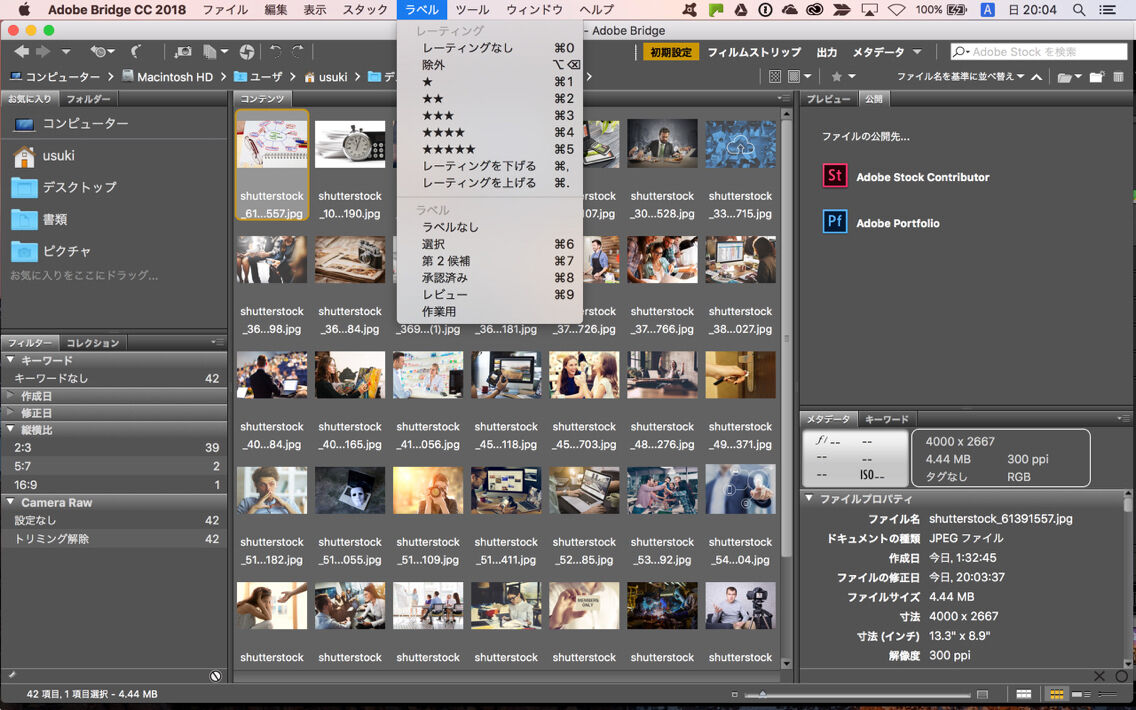This screenshot has width=1136, height=710.
Task: Choose 承認済み label menu item
Action: click(490, 277)
